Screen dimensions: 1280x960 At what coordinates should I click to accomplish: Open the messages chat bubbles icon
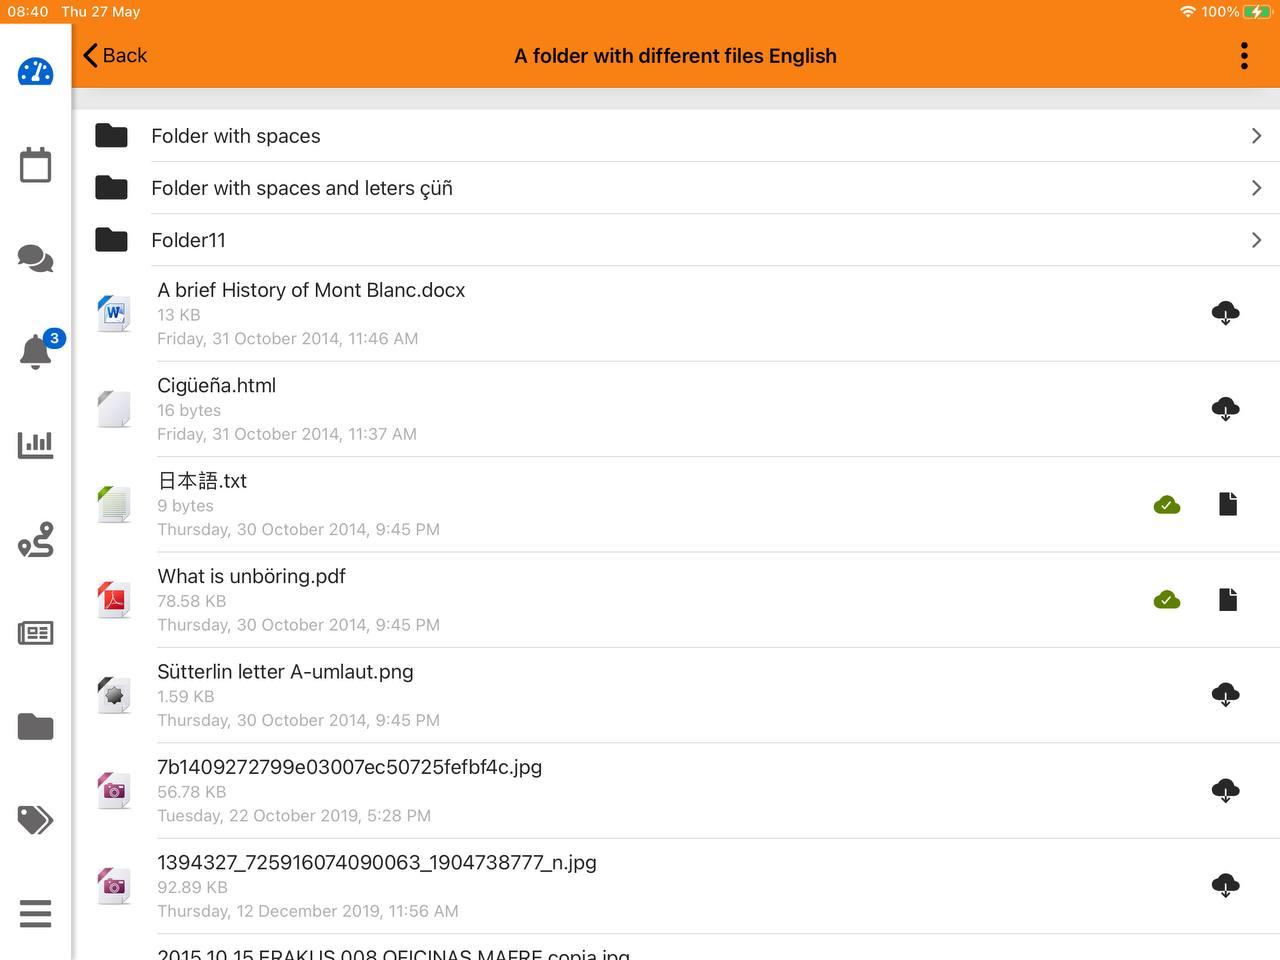click(x=35, y=259)
